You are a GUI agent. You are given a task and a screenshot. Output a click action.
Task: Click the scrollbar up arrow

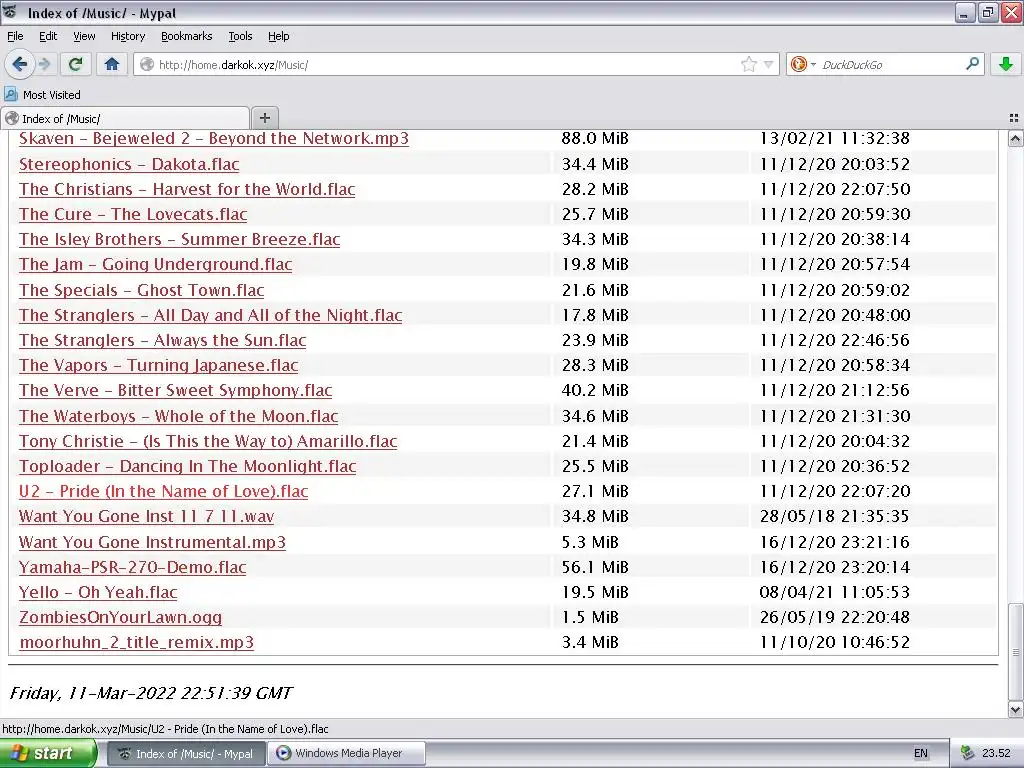(x=1015, y=138)
